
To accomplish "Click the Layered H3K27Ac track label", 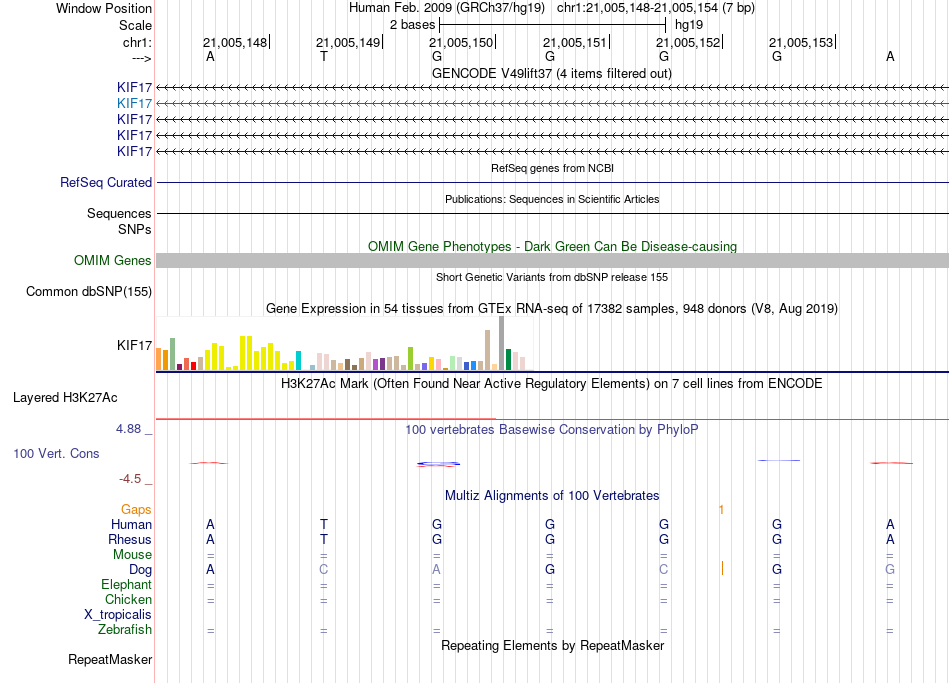I will pos(65,398).
